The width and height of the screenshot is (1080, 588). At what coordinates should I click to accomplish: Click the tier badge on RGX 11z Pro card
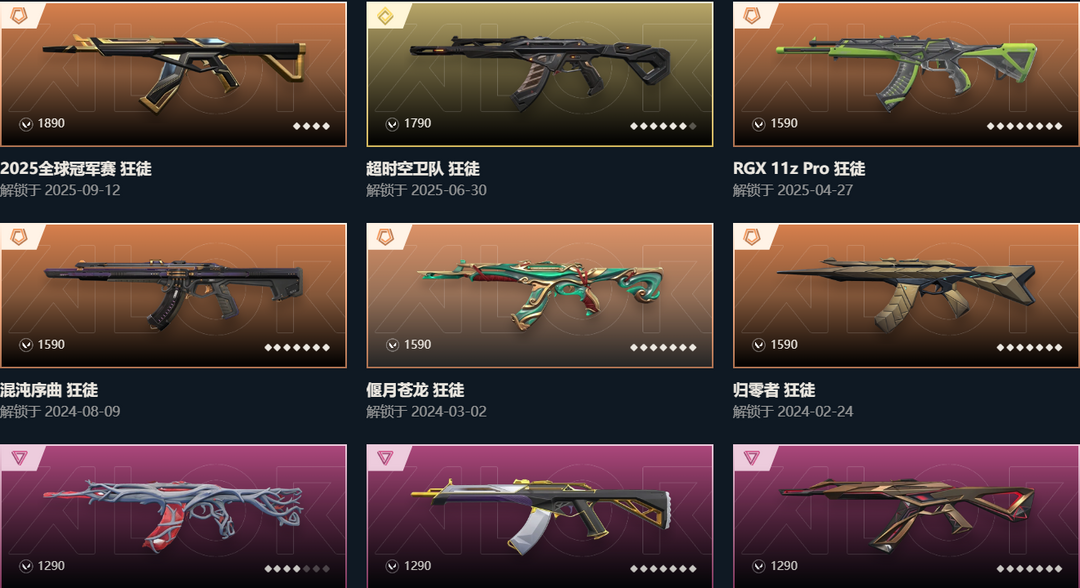tap(751, 15)
